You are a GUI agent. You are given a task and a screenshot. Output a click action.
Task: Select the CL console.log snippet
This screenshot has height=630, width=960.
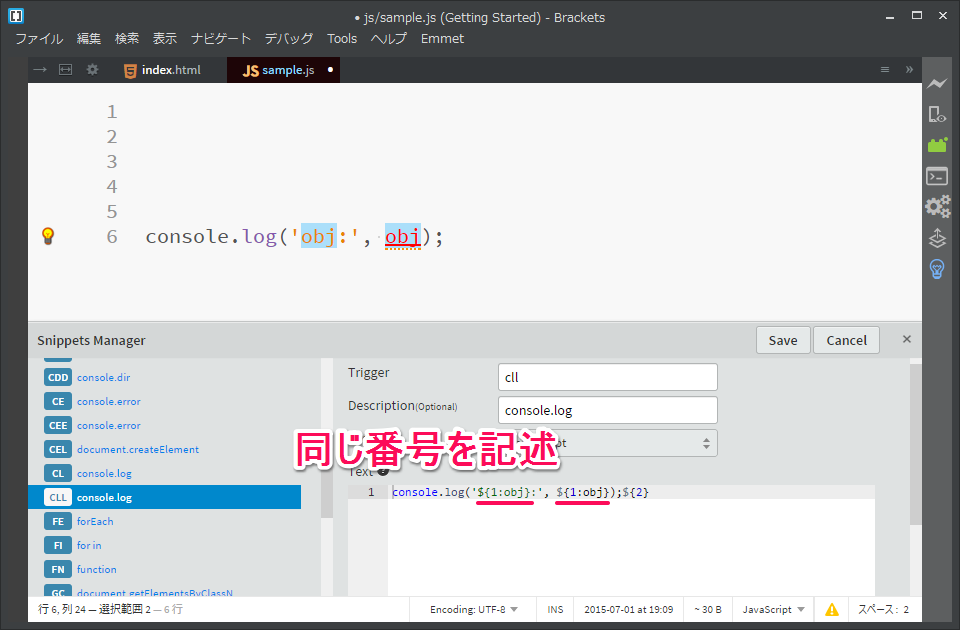pyautogui.click(x=165, y=473)
